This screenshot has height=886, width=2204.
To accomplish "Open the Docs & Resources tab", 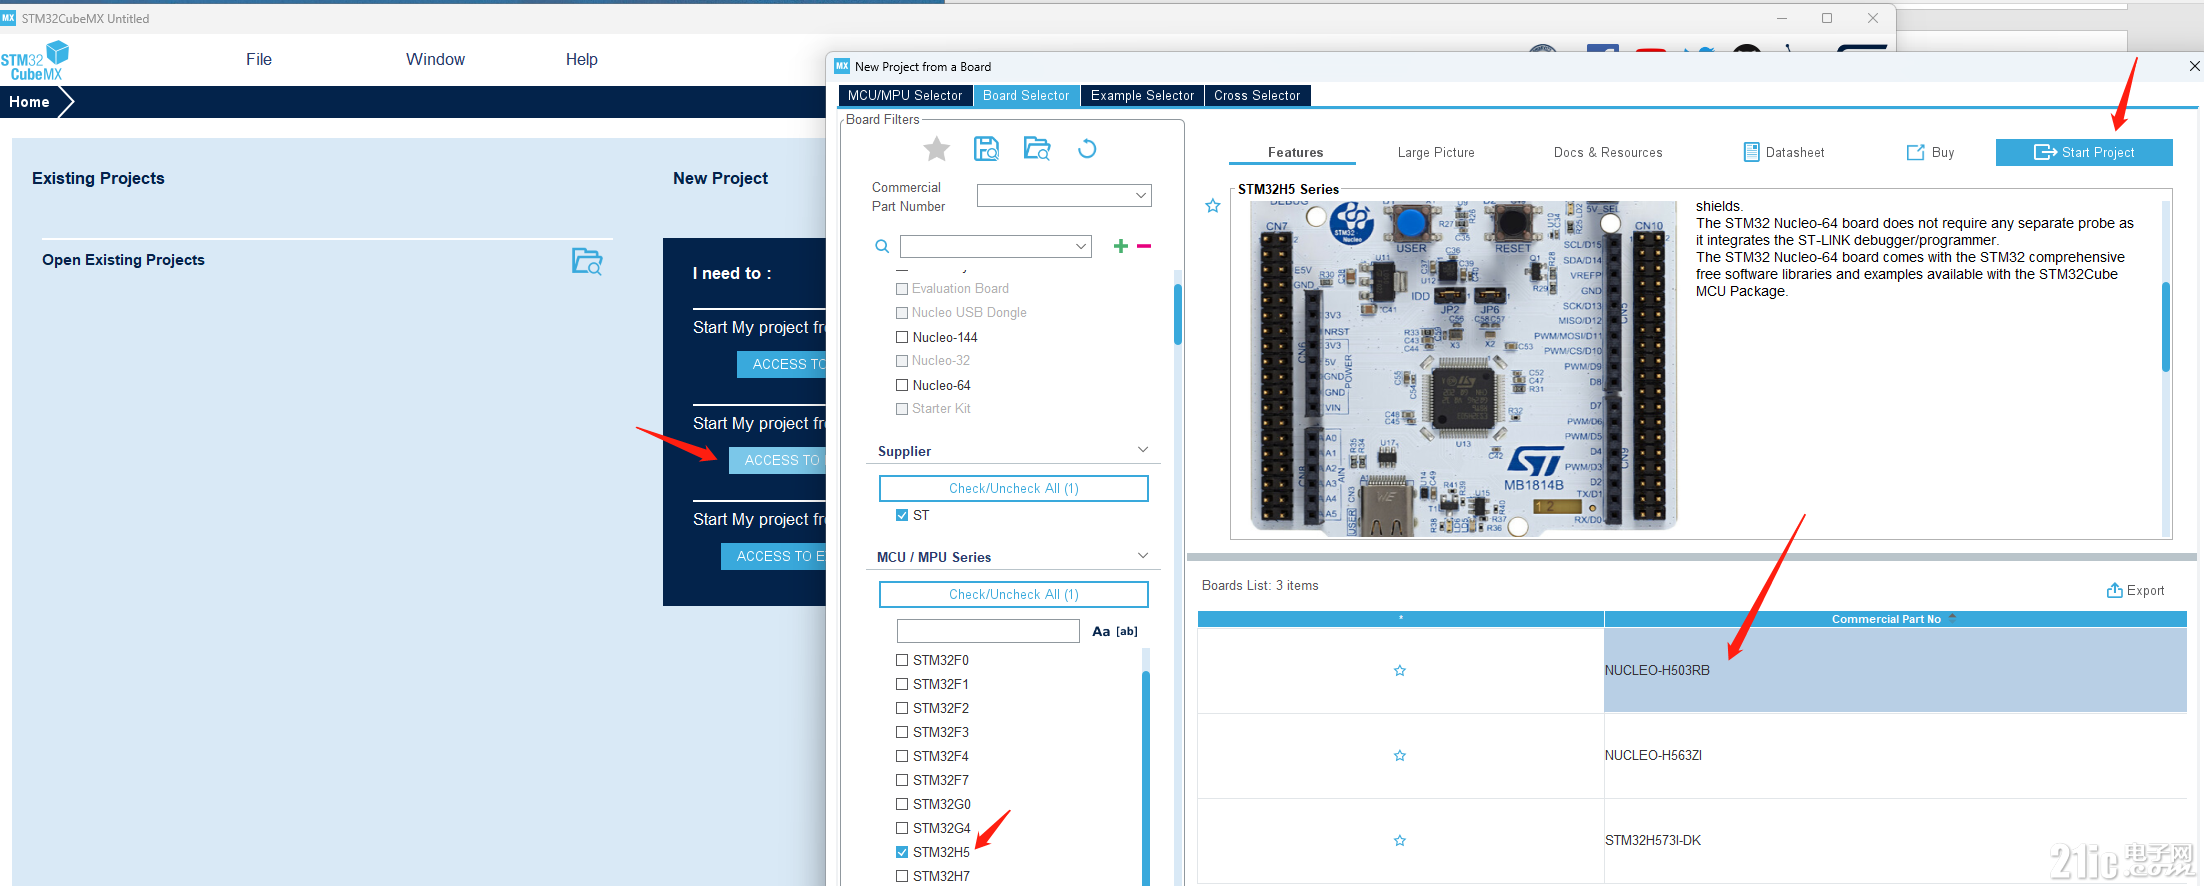I will [x=1608, y=153].
